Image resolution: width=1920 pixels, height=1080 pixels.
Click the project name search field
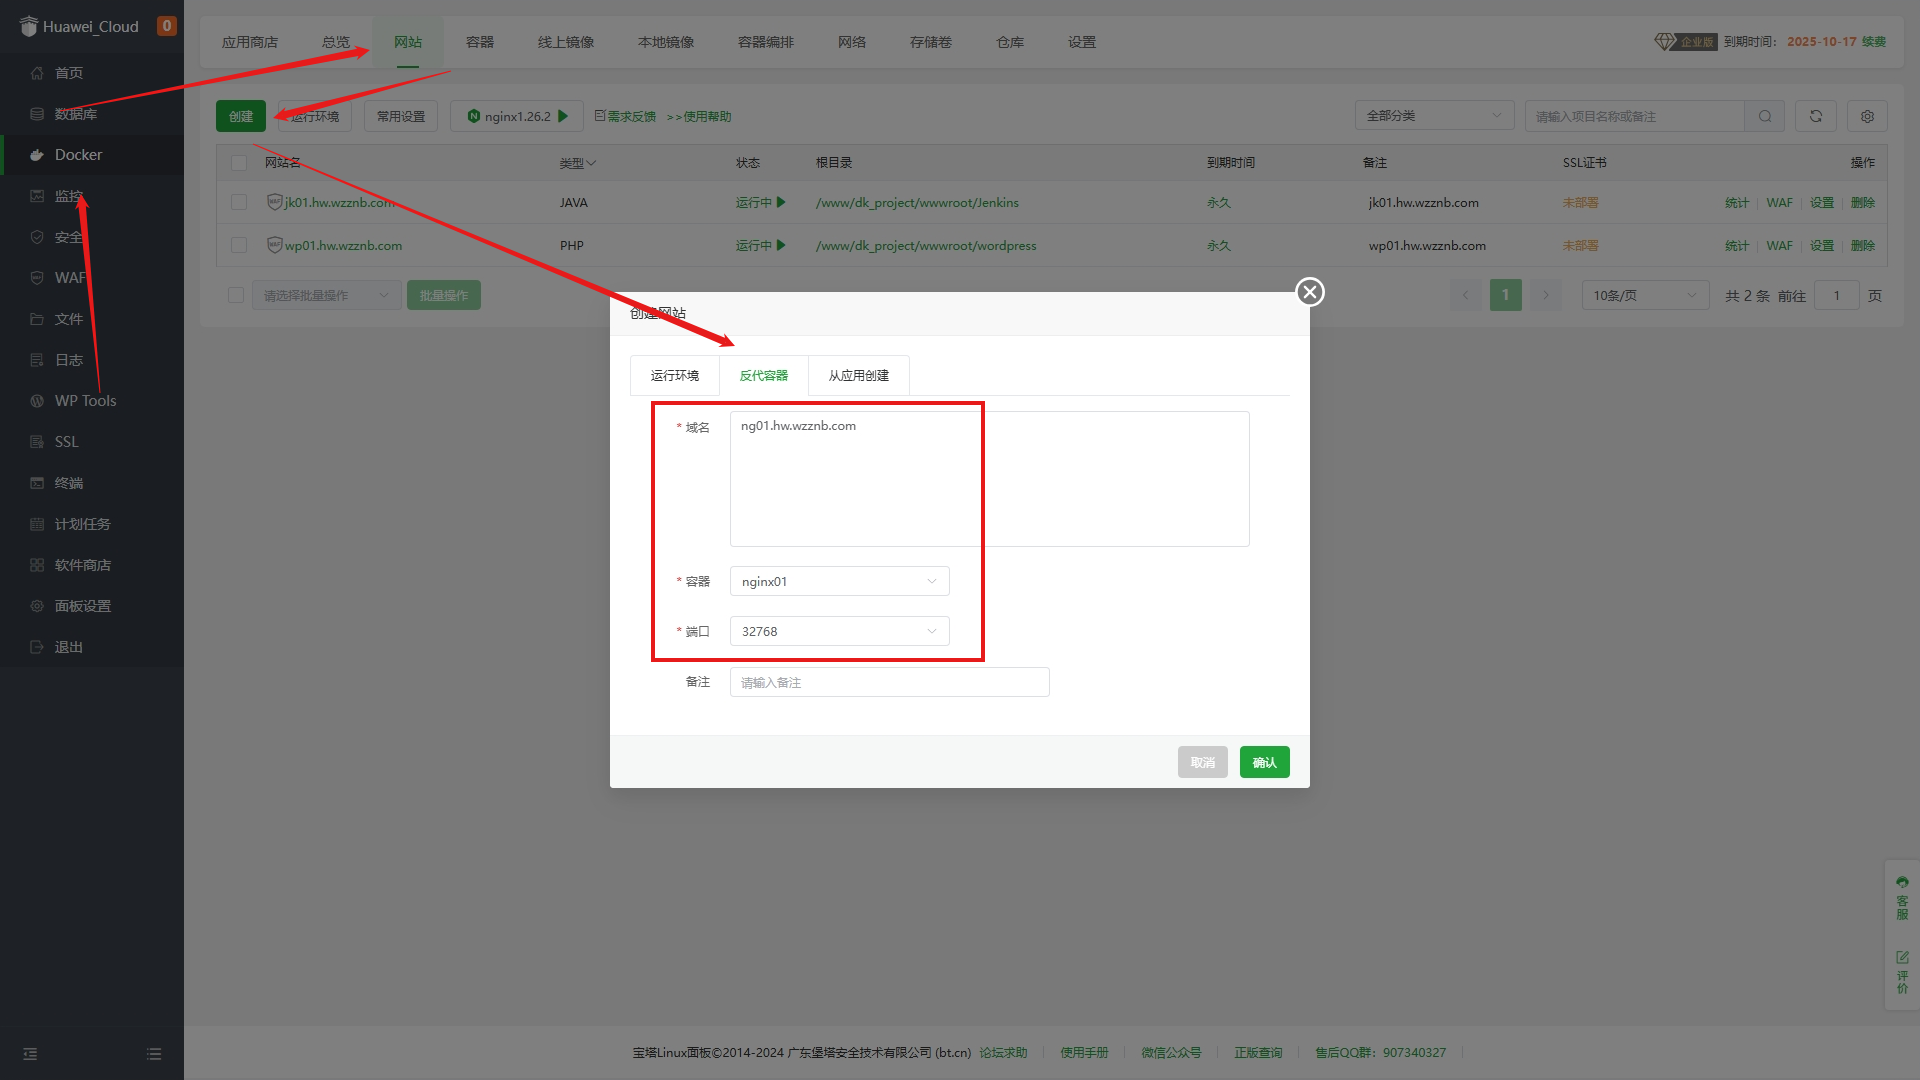pyautogui.click(x=1635, y=116)
